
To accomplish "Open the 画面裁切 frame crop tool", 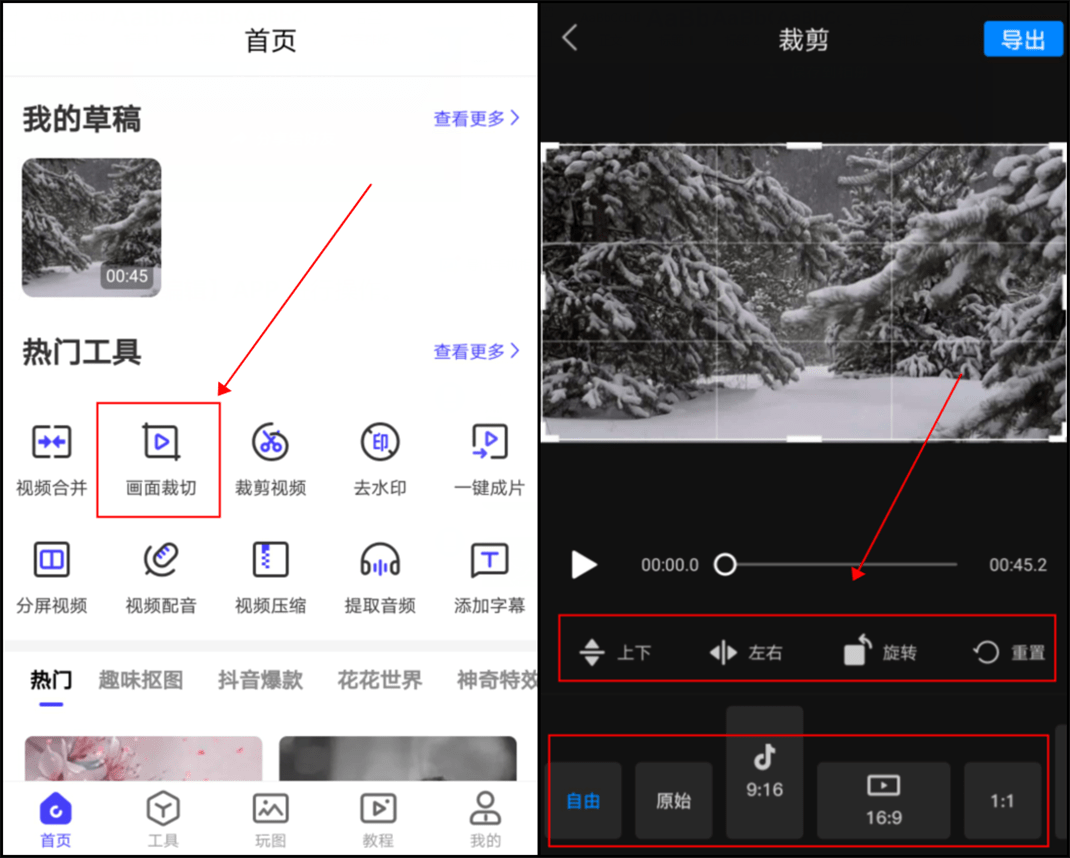I will click(161, 460).
